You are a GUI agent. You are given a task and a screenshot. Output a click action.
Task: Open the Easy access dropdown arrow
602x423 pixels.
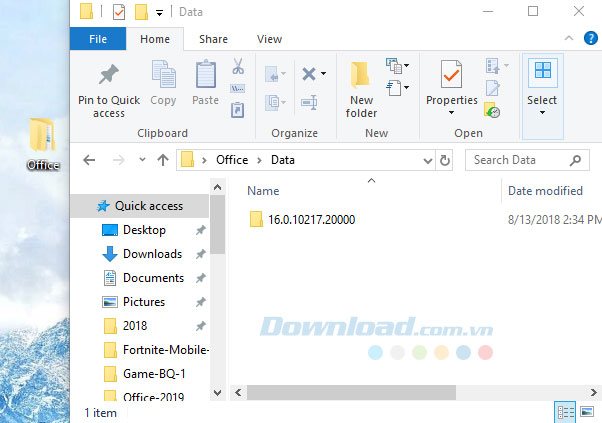point(406,88)
